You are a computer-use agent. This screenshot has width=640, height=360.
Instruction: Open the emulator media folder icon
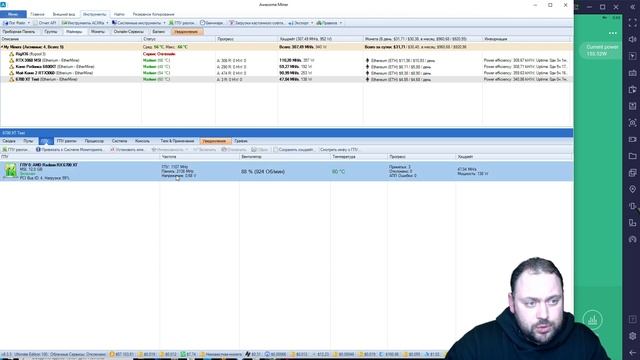[x=632, y=156]
